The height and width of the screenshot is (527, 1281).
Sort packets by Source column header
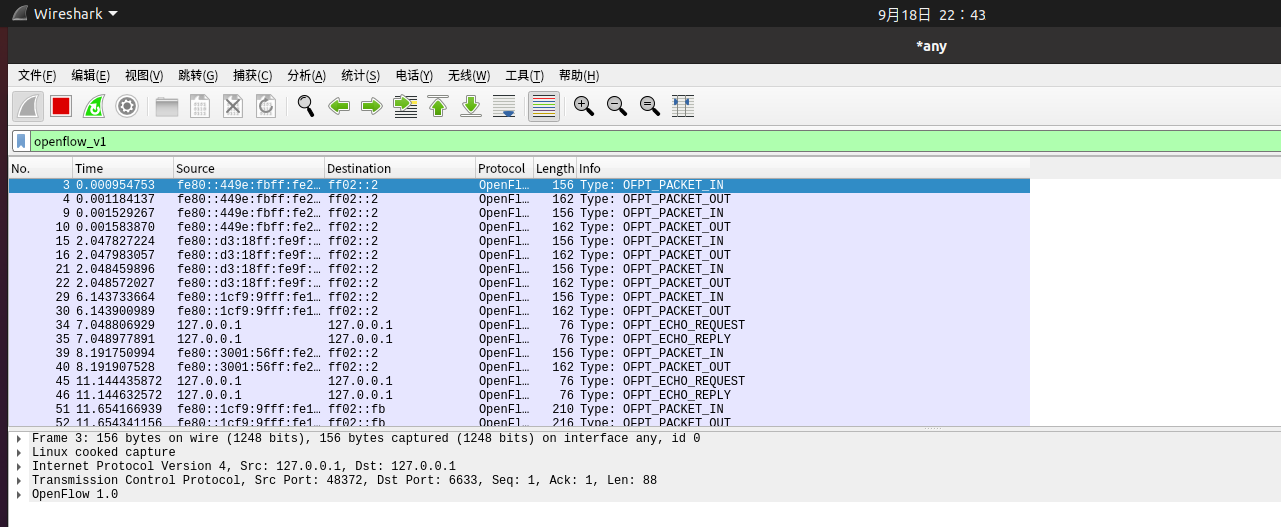click(249, 168)
